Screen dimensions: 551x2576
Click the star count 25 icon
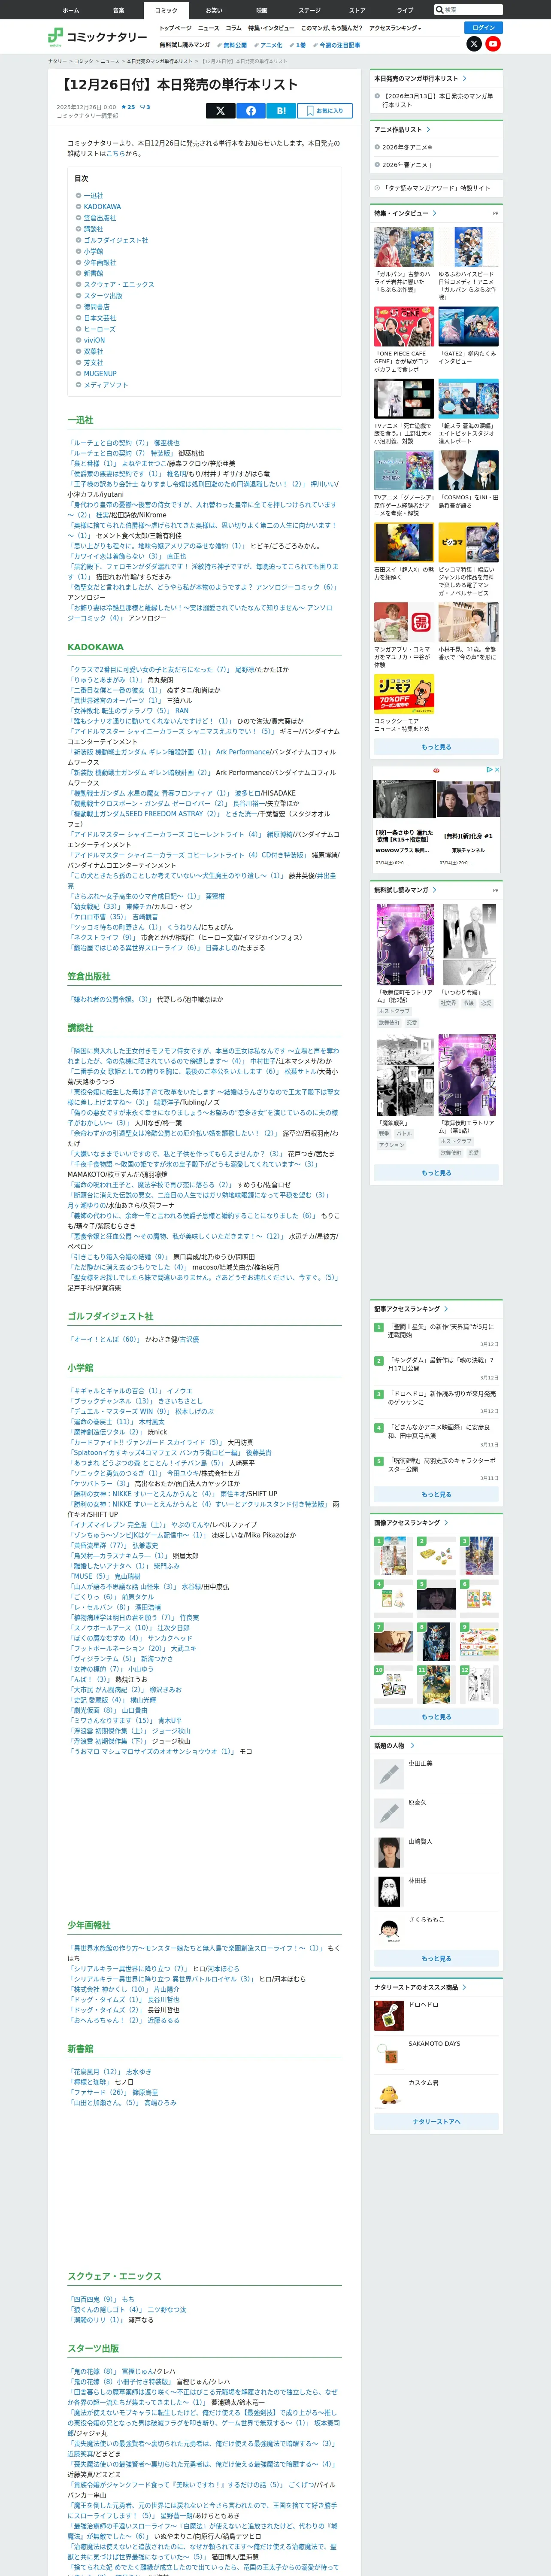point(128,107)
